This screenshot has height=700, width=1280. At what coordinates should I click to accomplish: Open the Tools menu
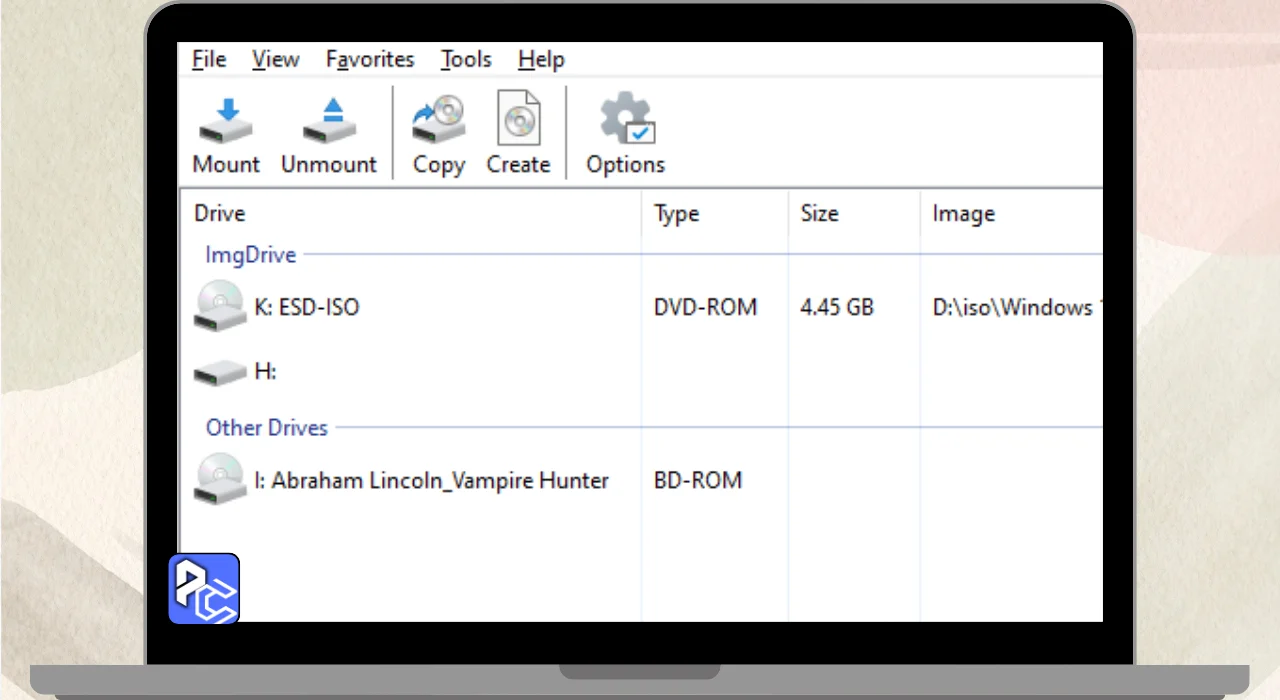tap(466, 60)
